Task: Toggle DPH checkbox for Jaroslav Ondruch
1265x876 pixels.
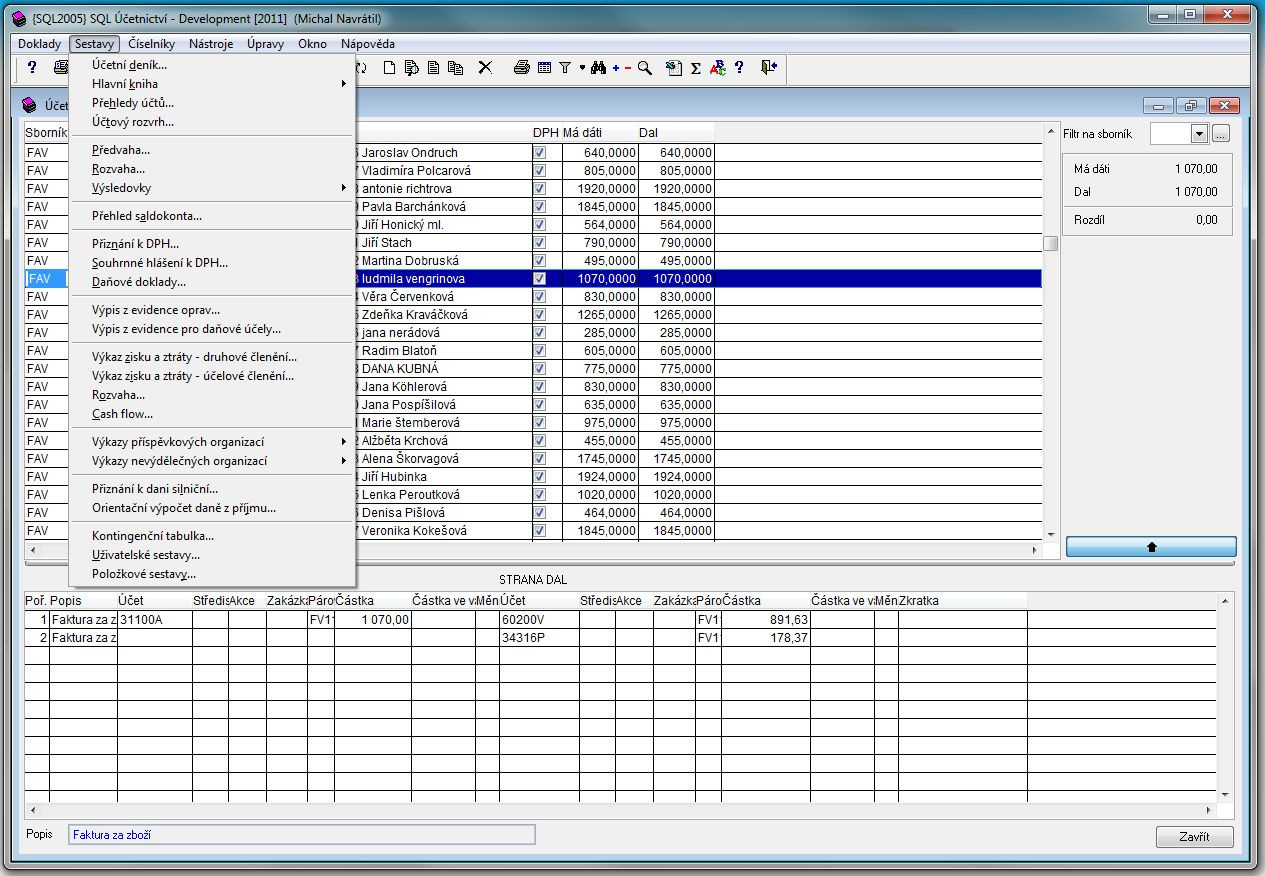Action: pyautogui.click(x=540, y=153)
